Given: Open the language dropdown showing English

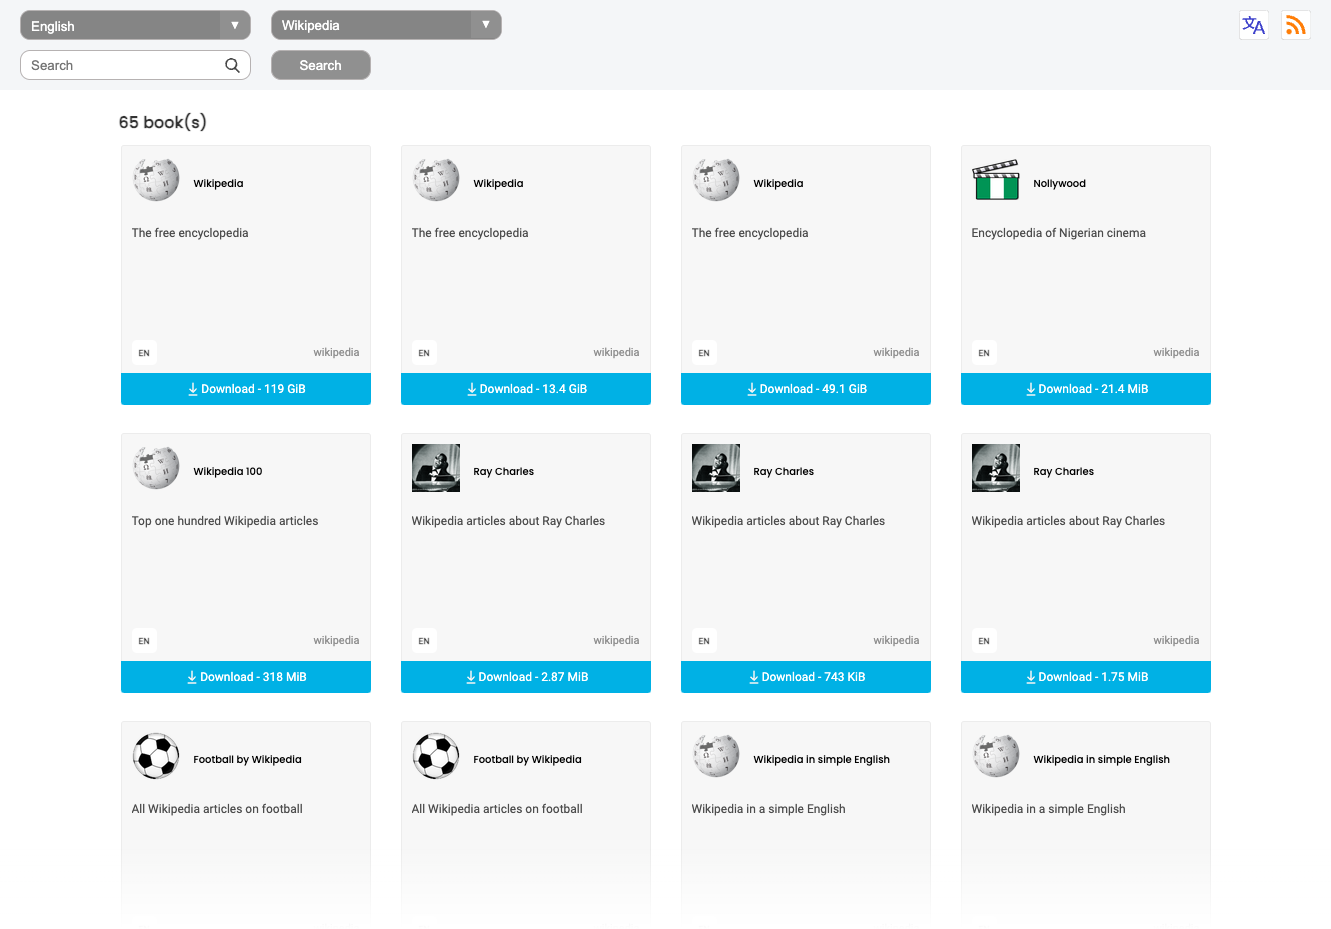Looking at the screenshot, I should (x=135, y=26).
